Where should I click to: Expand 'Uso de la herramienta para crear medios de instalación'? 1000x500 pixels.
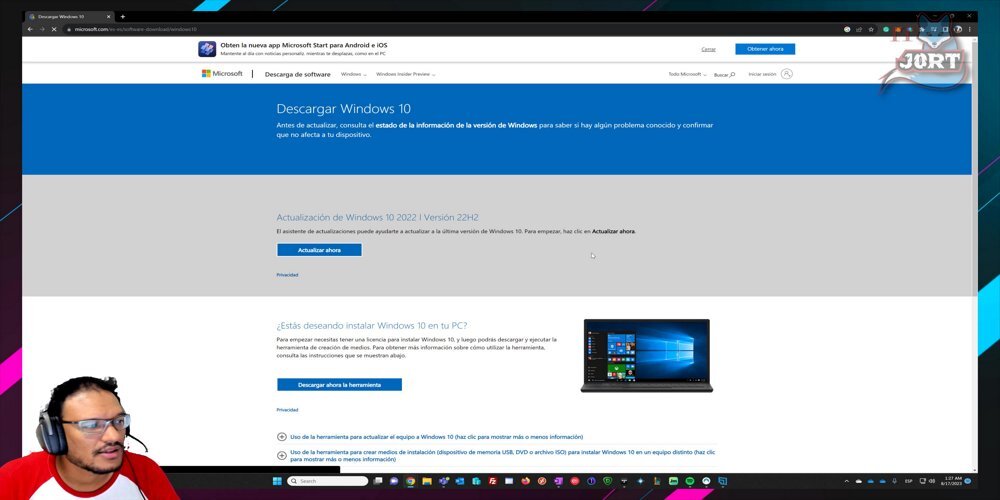(x=496, y=455)
